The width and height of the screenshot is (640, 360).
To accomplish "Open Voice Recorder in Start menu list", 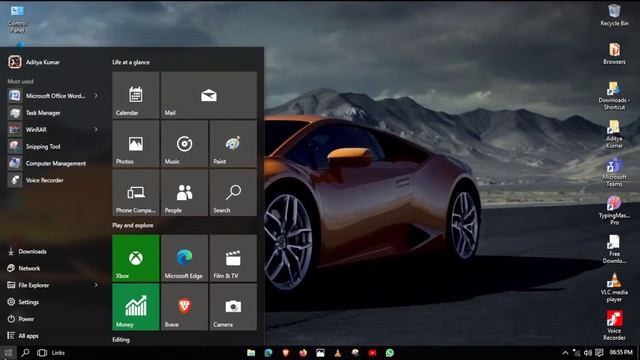I will point(53,180).
